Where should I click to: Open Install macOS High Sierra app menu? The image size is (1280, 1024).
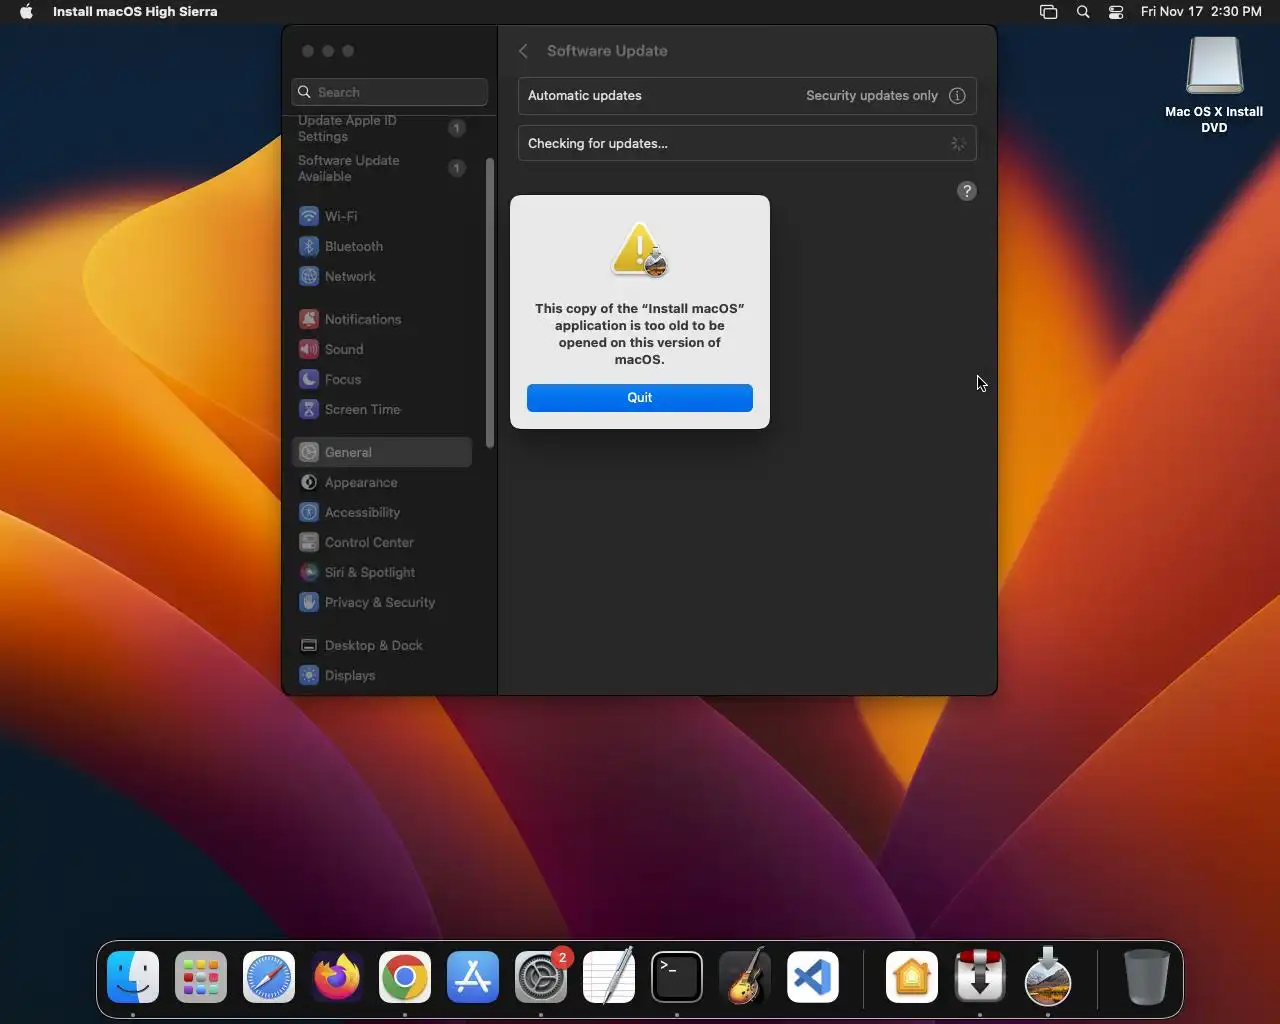pos(135,12)
